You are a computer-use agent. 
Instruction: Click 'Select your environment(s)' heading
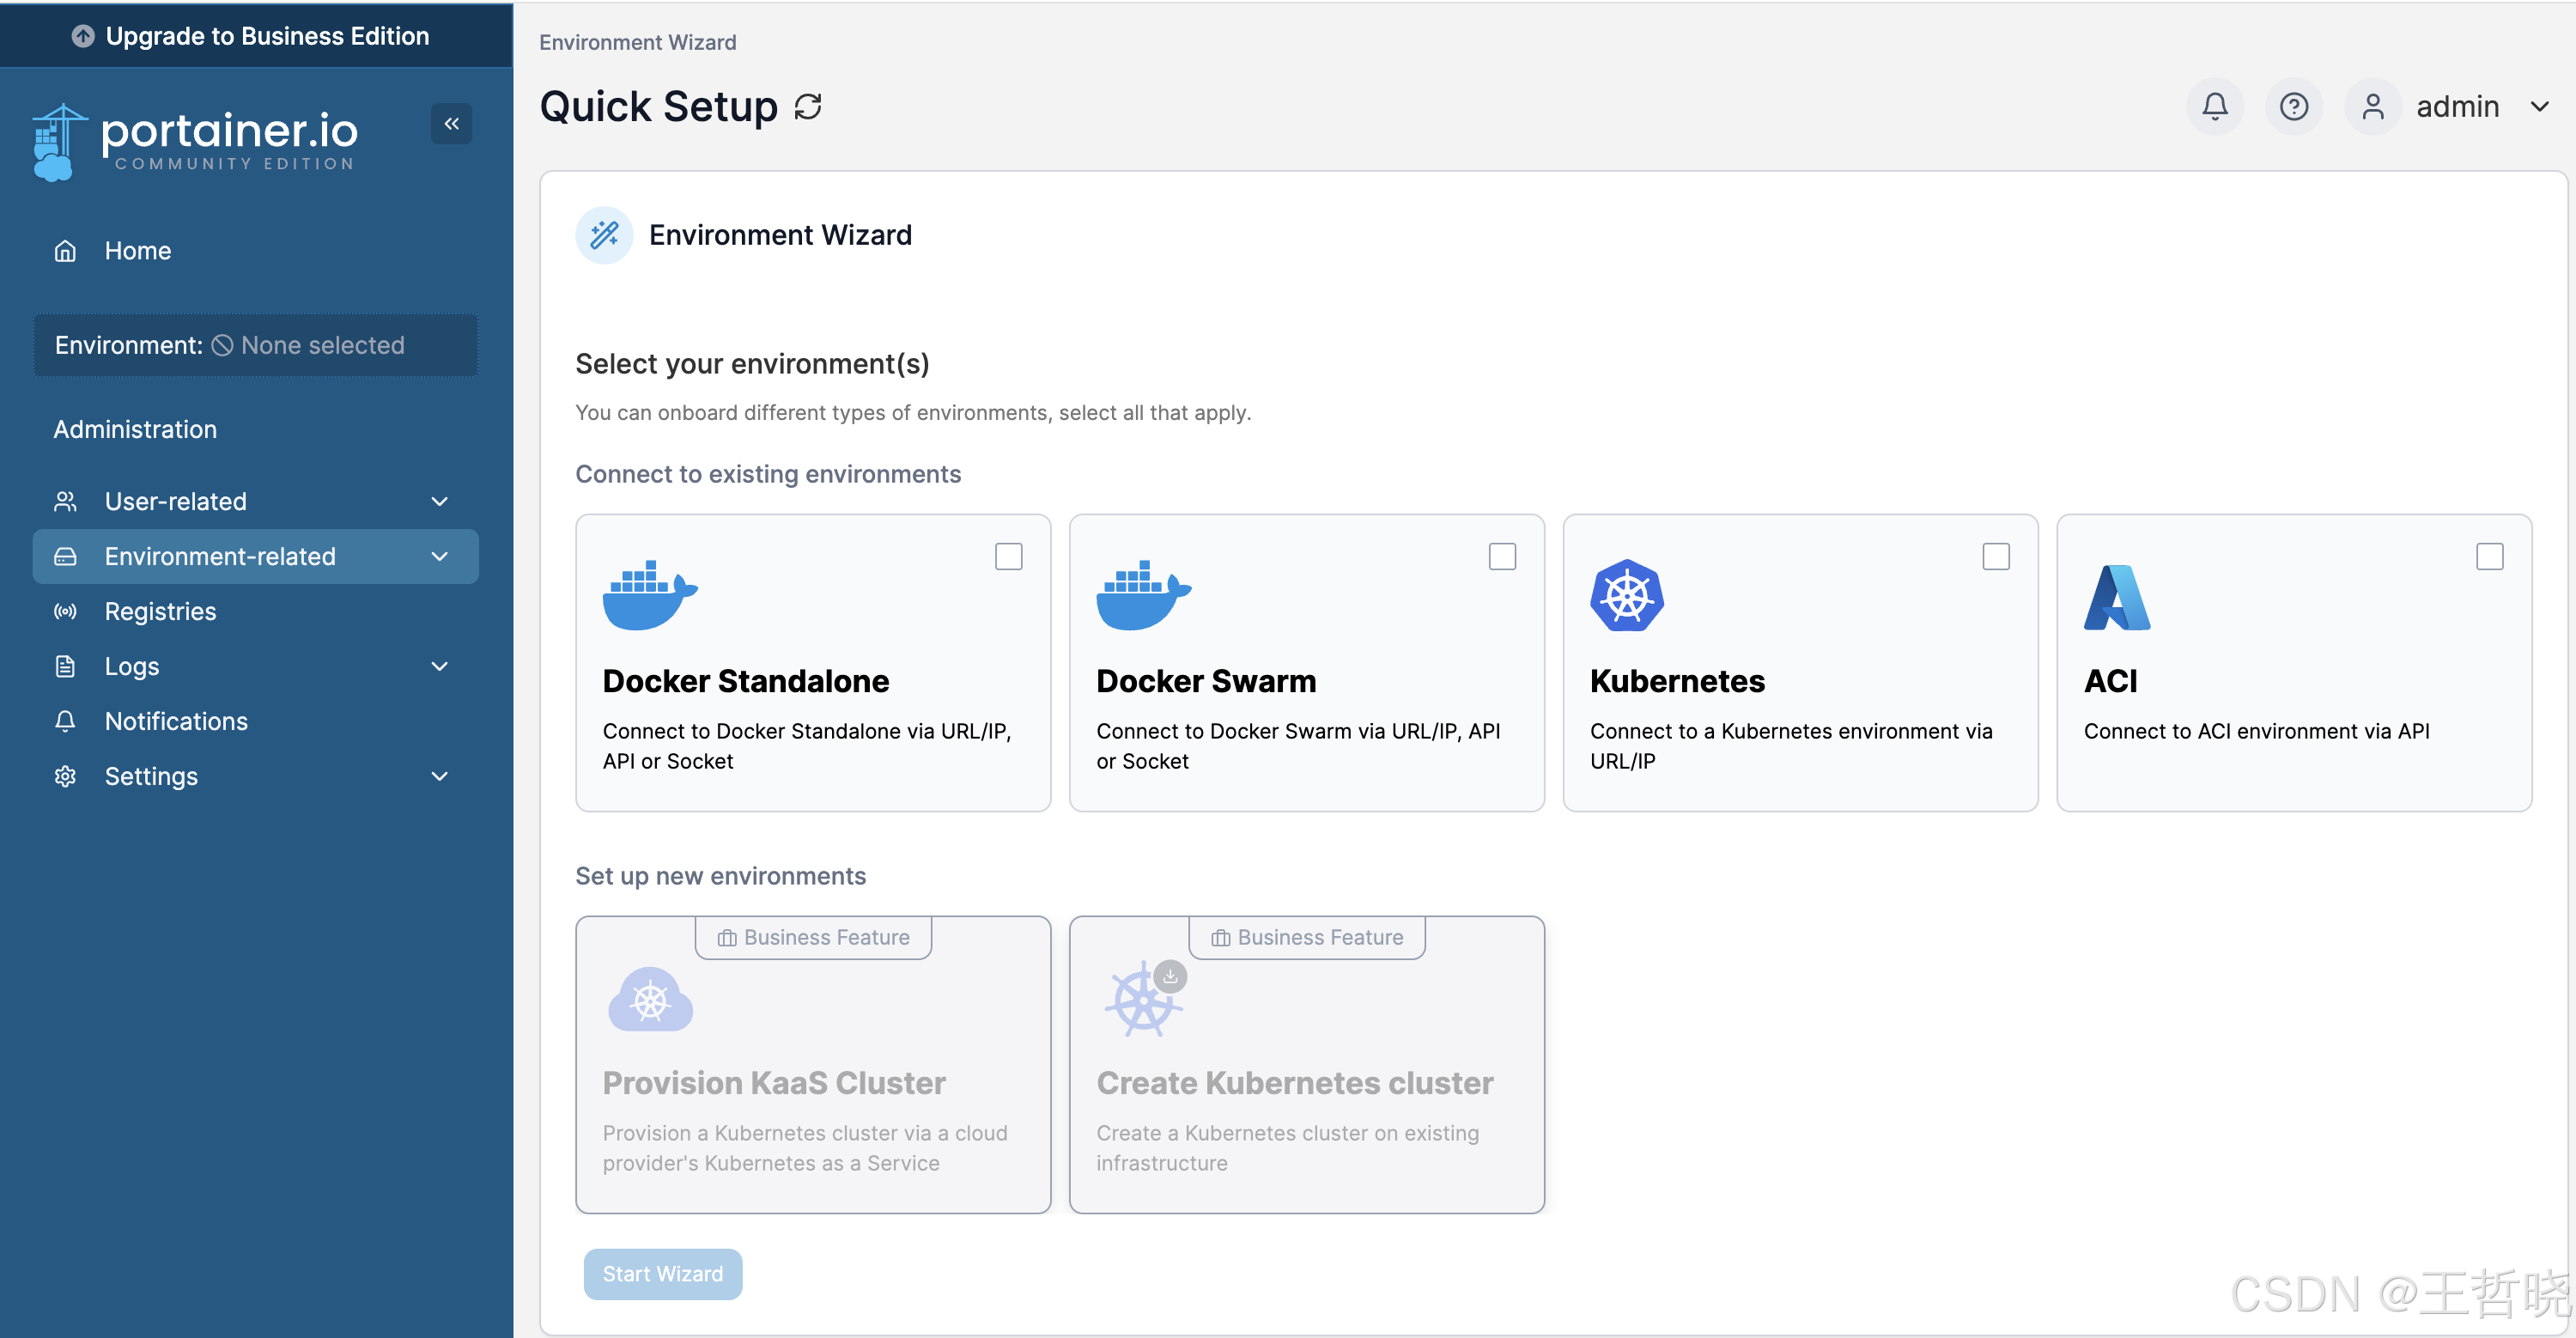click(x=752, y=364)
